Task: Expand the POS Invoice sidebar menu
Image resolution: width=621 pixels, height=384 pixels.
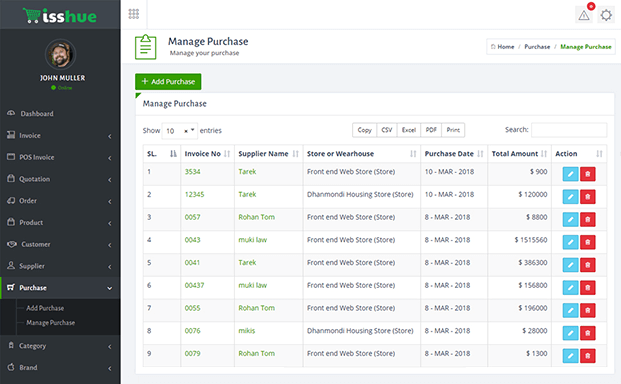Action: pos(60,157)
